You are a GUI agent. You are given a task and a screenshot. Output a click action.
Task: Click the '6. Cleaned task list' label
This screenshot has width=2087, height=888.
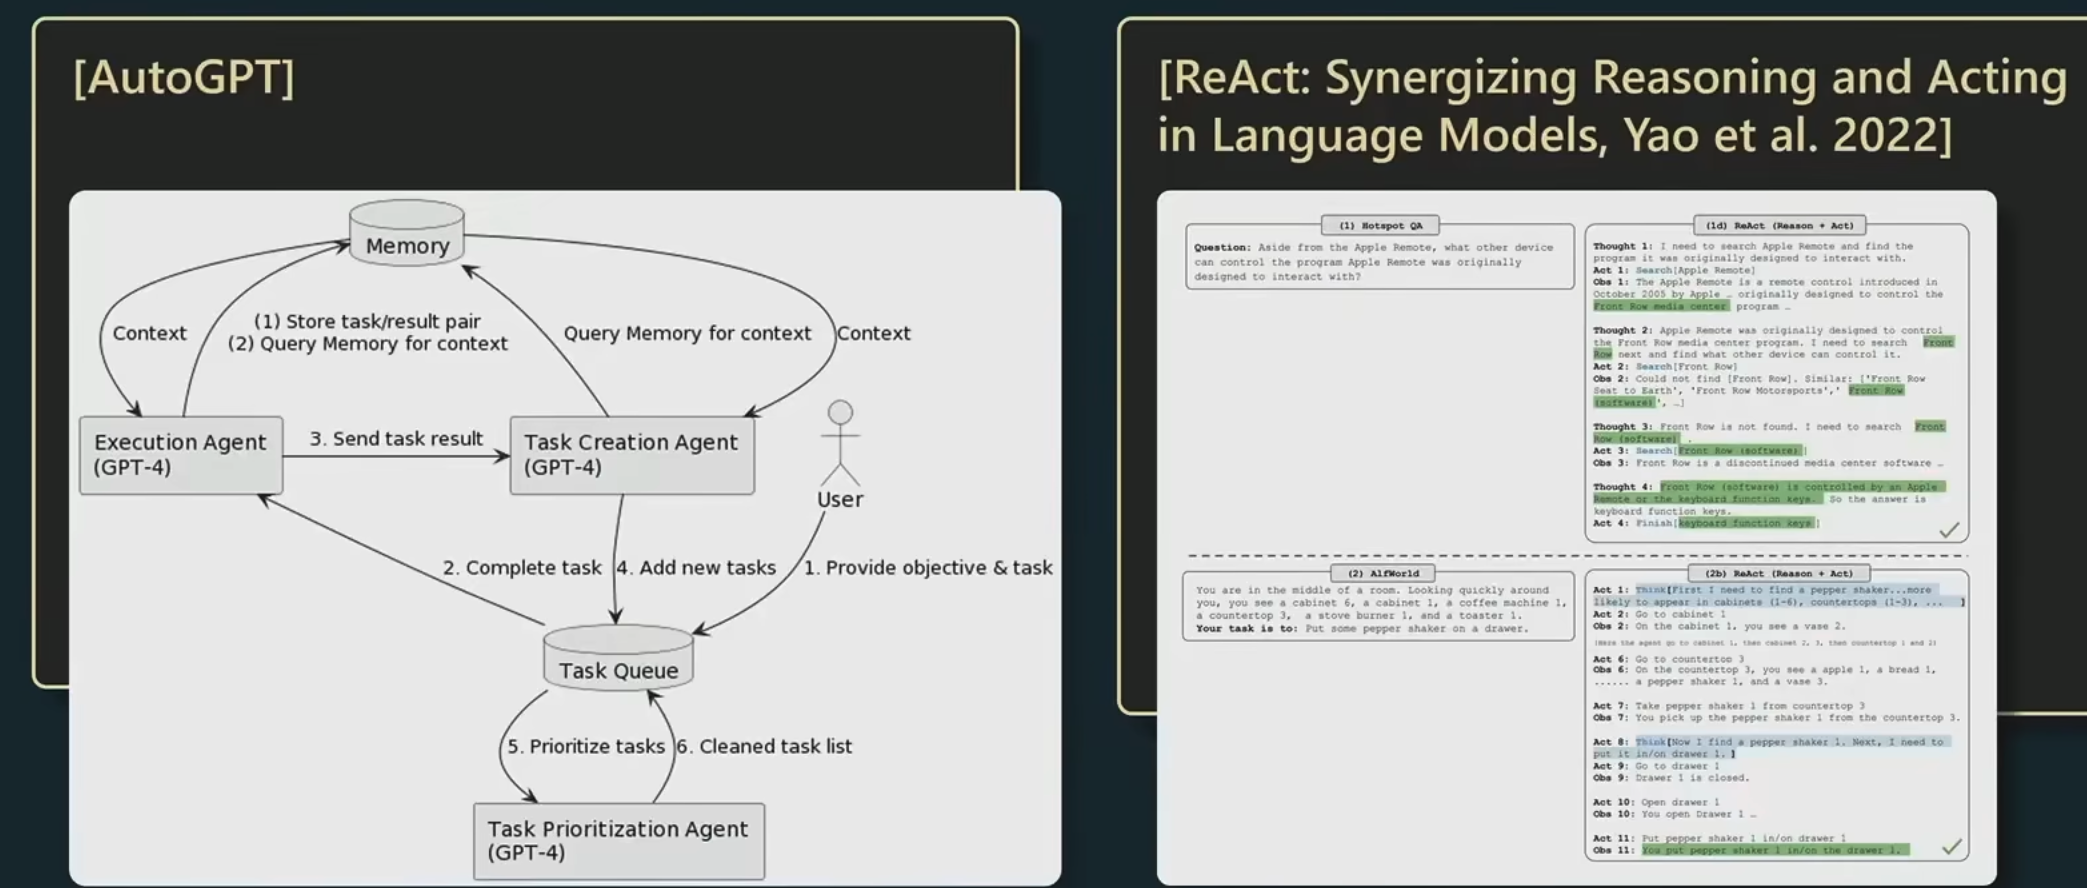pos(765,746)
